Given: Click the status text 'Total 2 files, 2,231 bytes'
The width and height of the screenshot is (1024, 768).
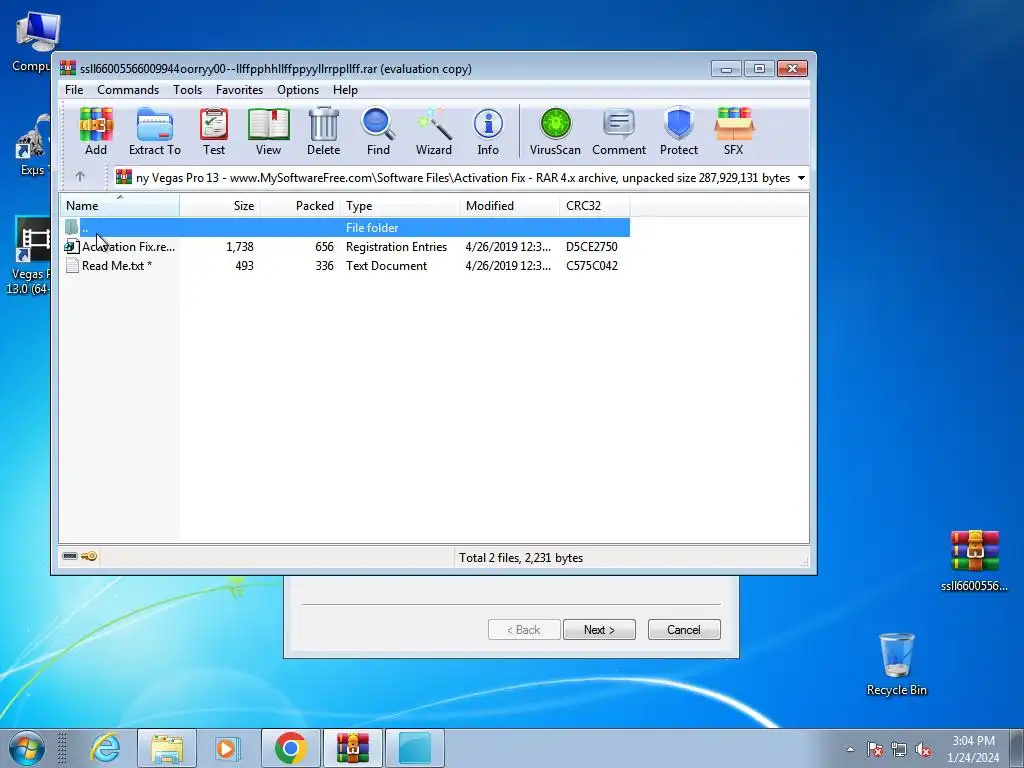Looking at the screenshot, I should [520, 558].
